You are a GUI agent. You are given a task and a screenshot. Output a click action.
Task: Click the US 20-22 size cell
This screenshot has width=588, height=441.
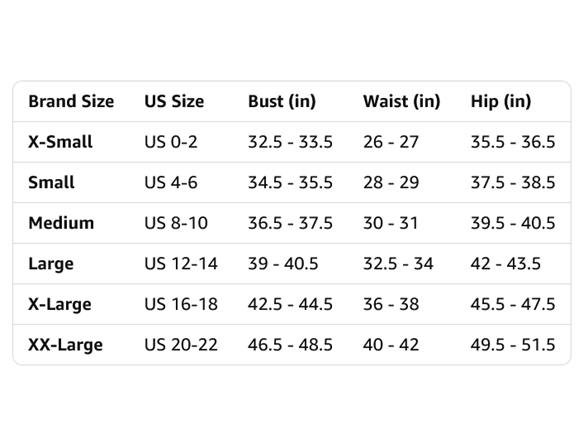tap(181, 345)
